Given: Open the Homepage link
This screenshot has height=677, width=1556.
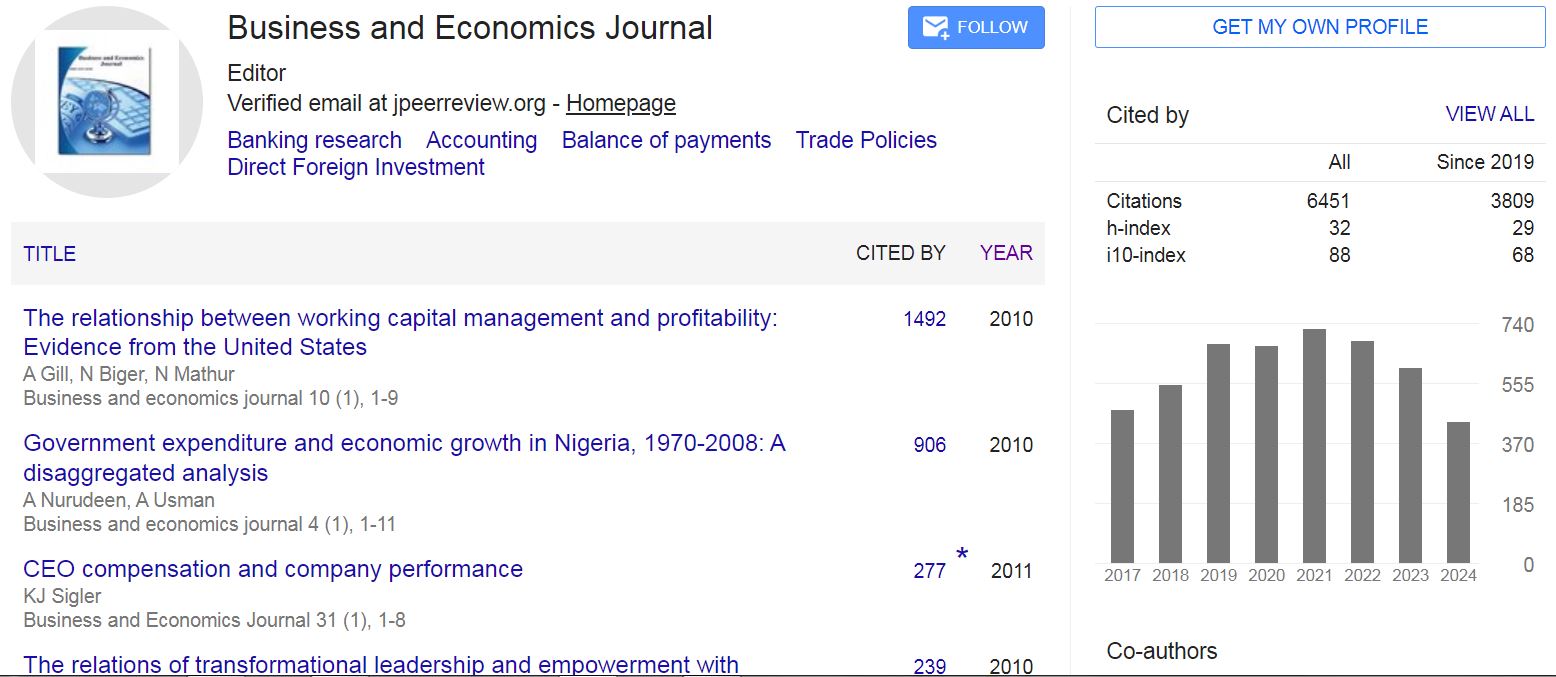Looking at the screenshot, I should click(621, 103).
